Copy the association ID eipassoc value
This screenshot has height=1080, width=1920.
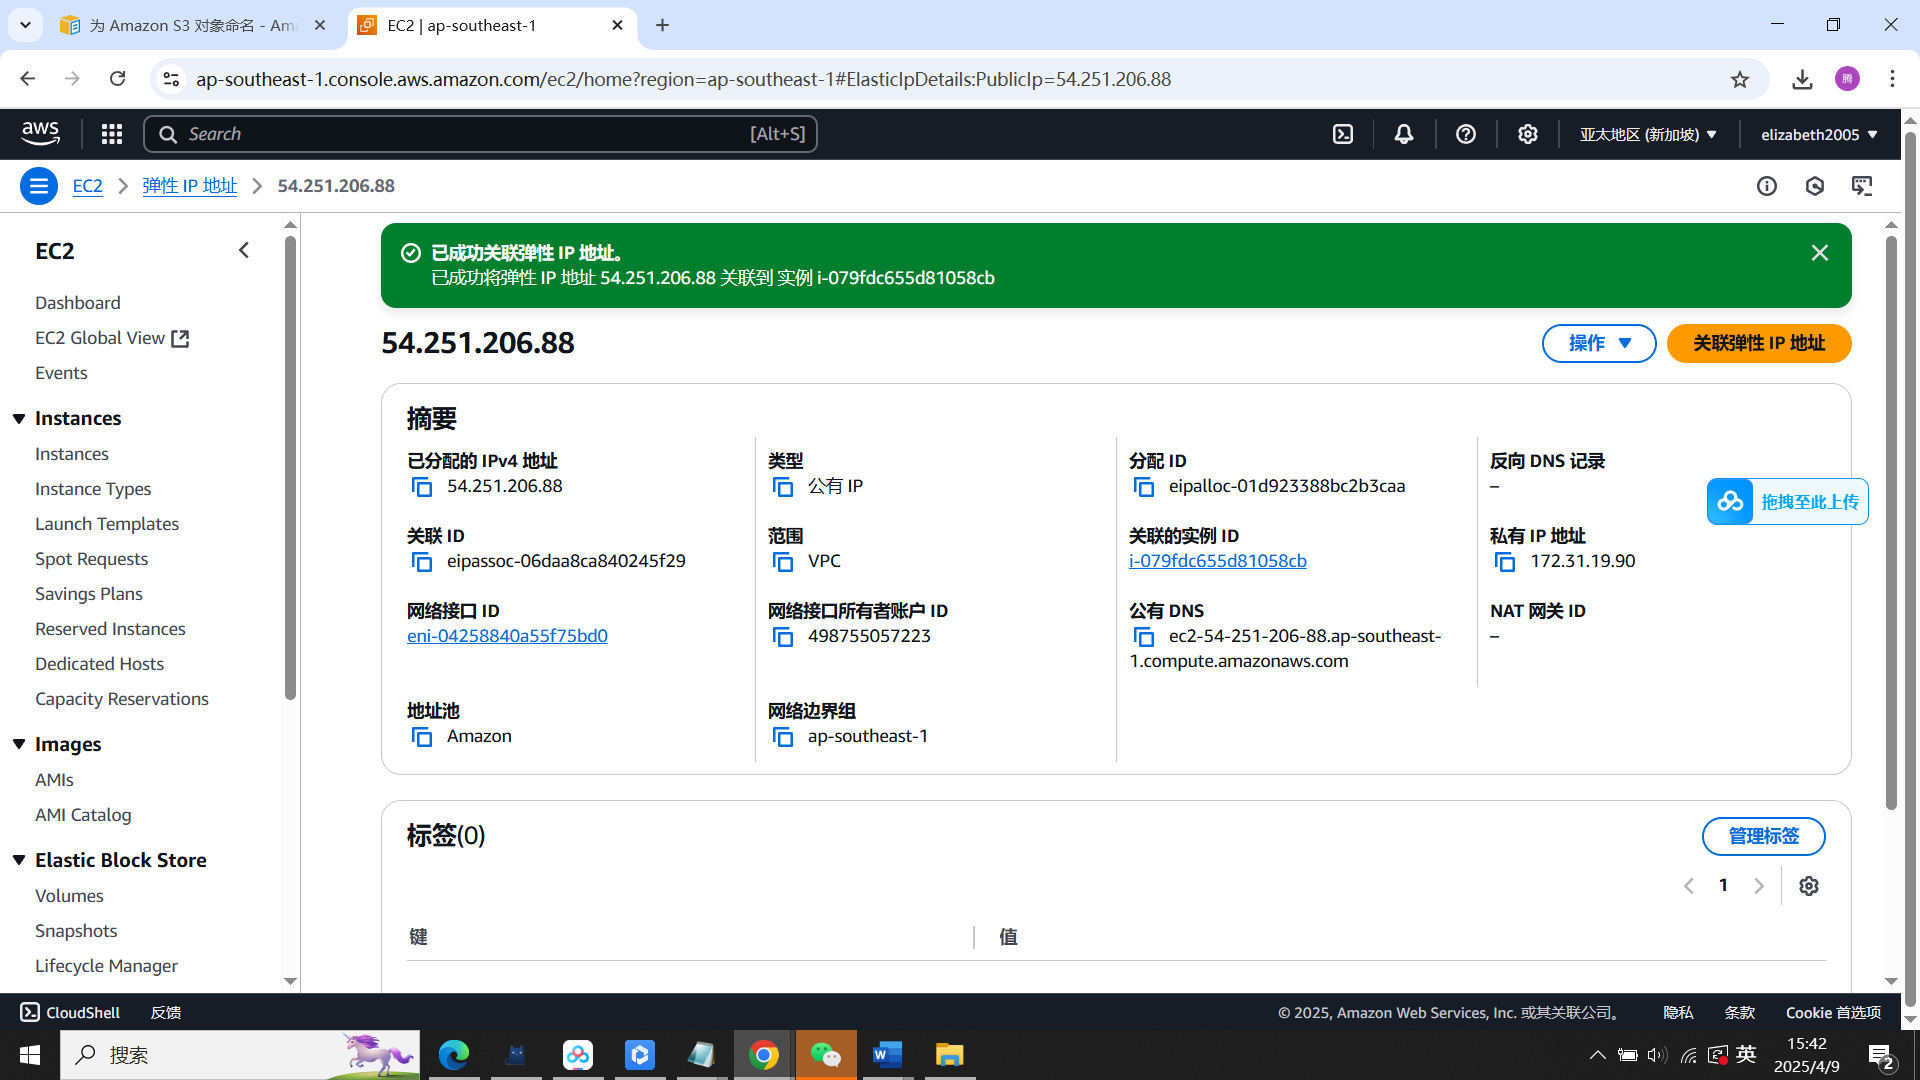tap(421, 562)
